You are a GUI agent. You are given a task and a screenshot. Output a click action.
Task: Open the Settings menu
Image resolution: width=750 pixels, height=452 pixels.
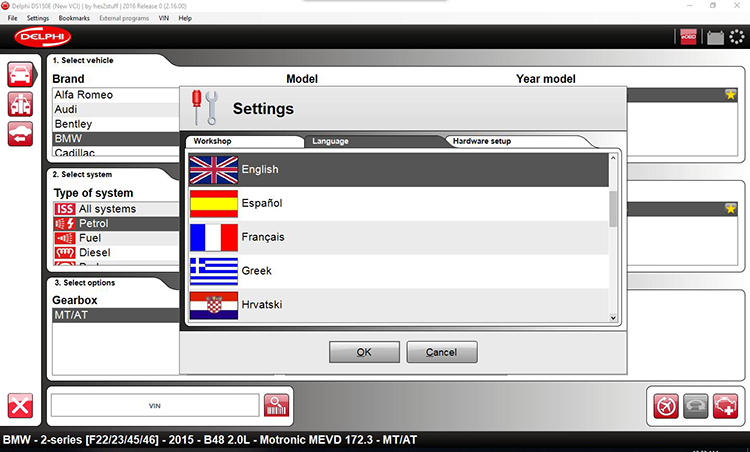pos(38,18)
